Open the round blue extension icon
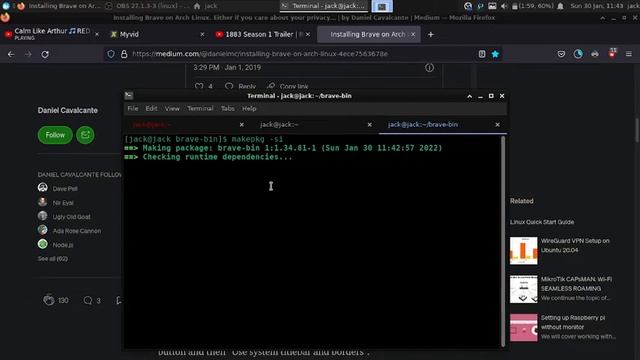This screenshot has height=360, width=640. pyautogui.click(x=578, y=54)
